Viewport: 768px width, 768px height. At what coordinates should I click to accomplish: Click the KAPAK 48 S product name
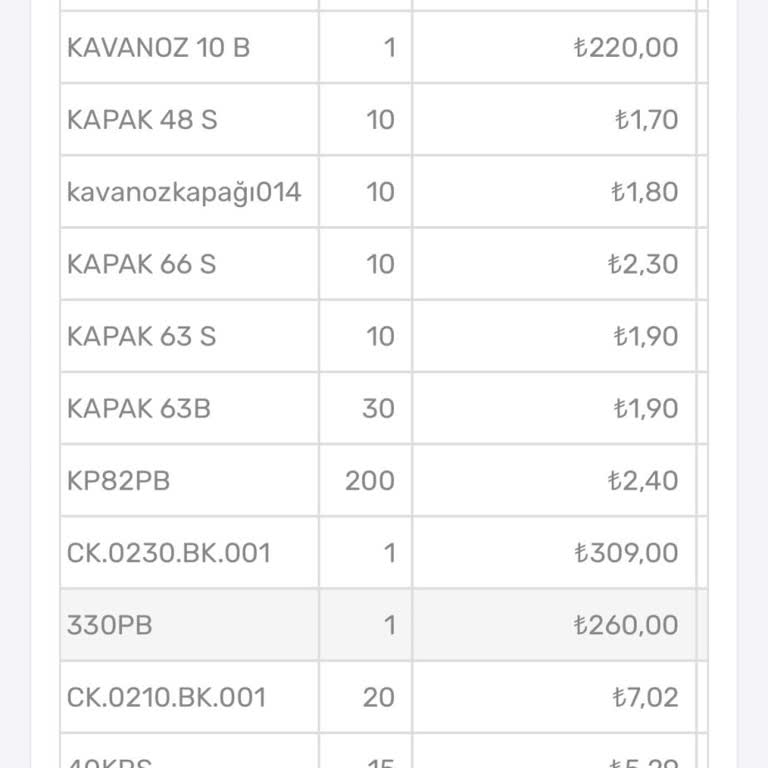[x=142, y=120]
